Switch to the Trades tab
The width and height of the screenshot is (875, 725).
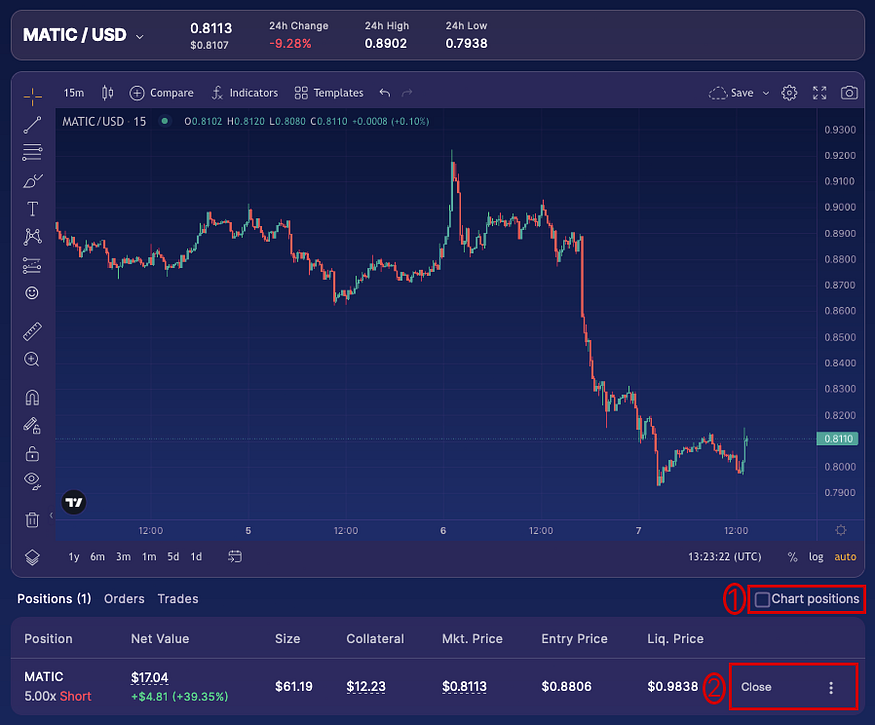click(x=178, y=599)
